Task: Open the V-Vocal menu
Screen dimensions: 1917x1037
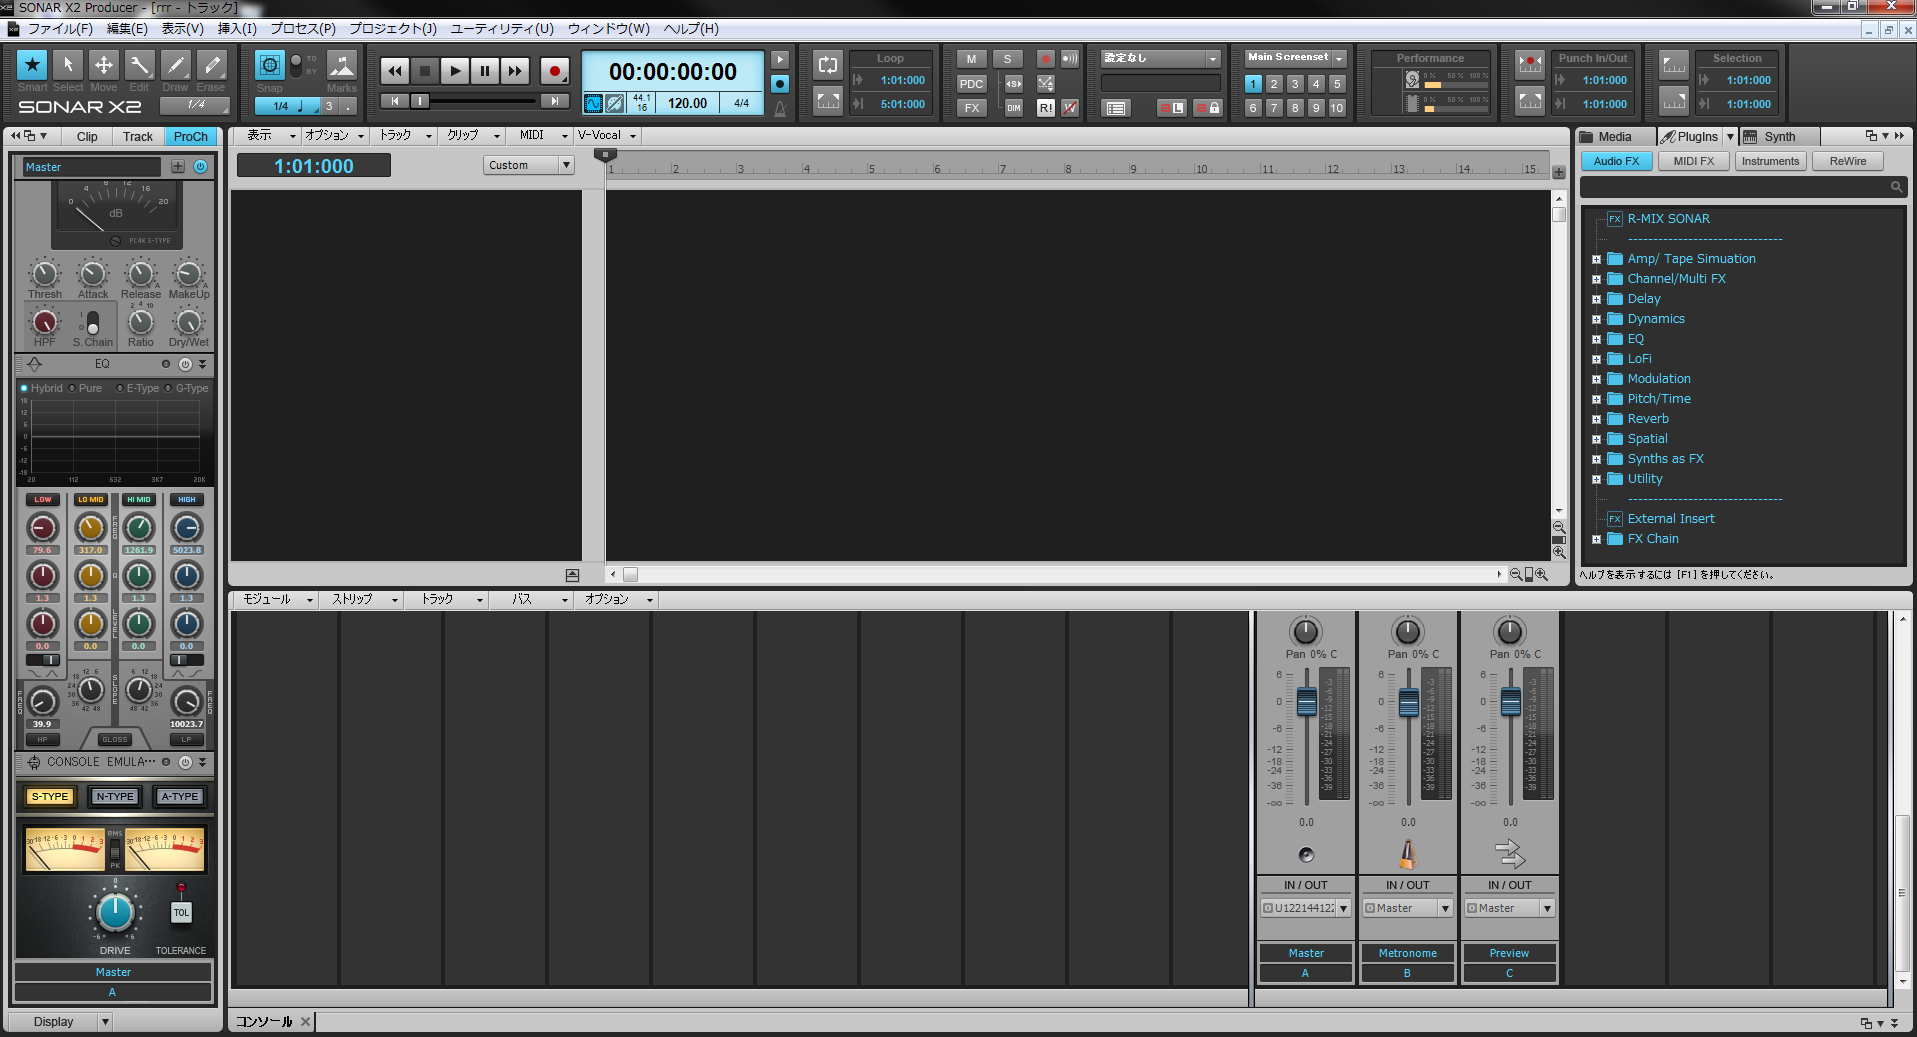Action: pyautogui.click(x=606, y=136)
